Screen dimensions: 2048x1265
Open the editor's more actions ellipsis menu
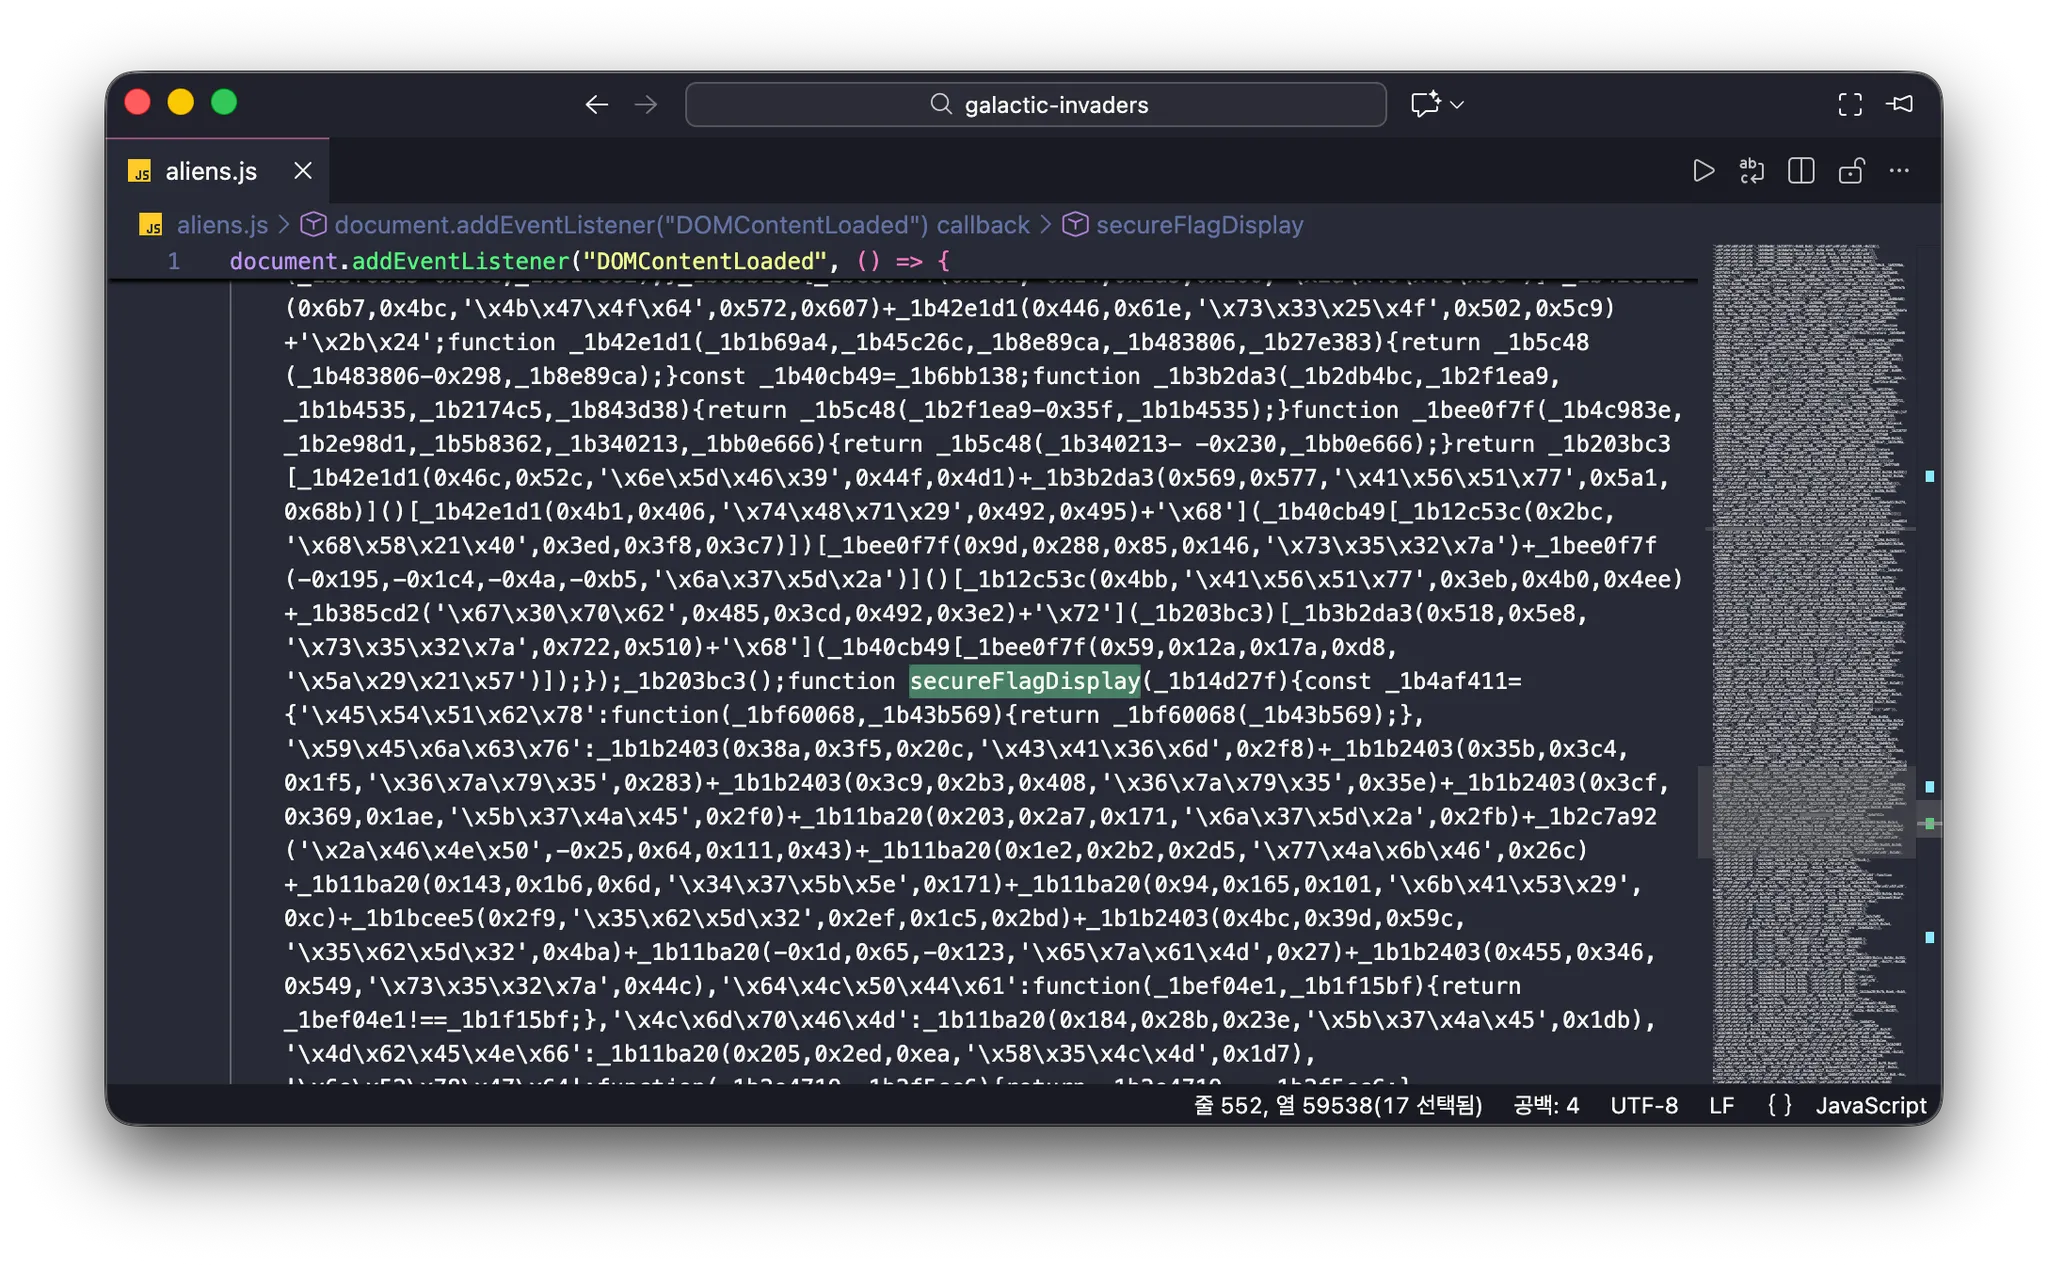1899,171
